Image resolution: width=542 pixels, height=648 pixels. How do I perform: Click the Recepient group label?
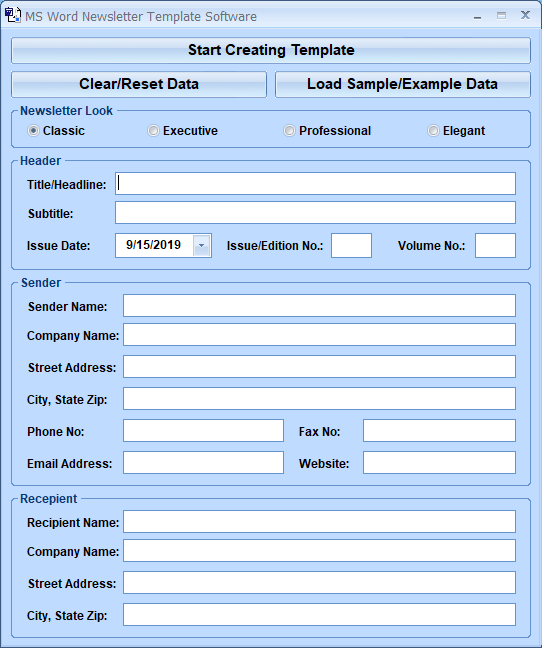point(49,499)
